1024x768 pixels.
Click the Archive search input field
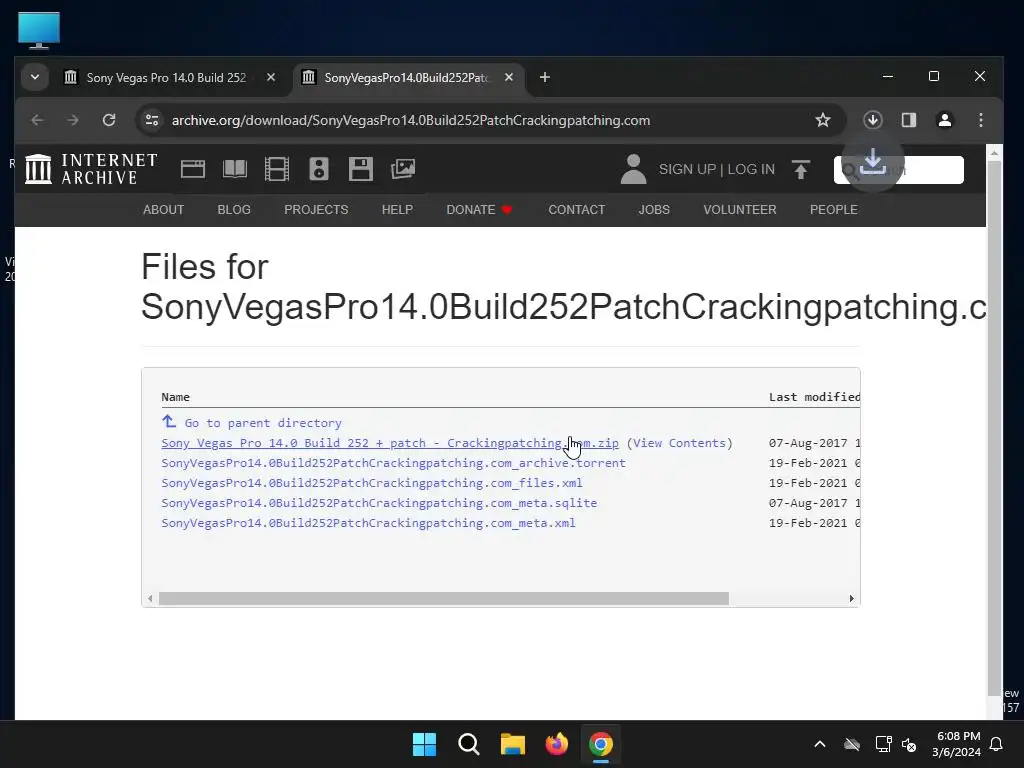point(899,170)
